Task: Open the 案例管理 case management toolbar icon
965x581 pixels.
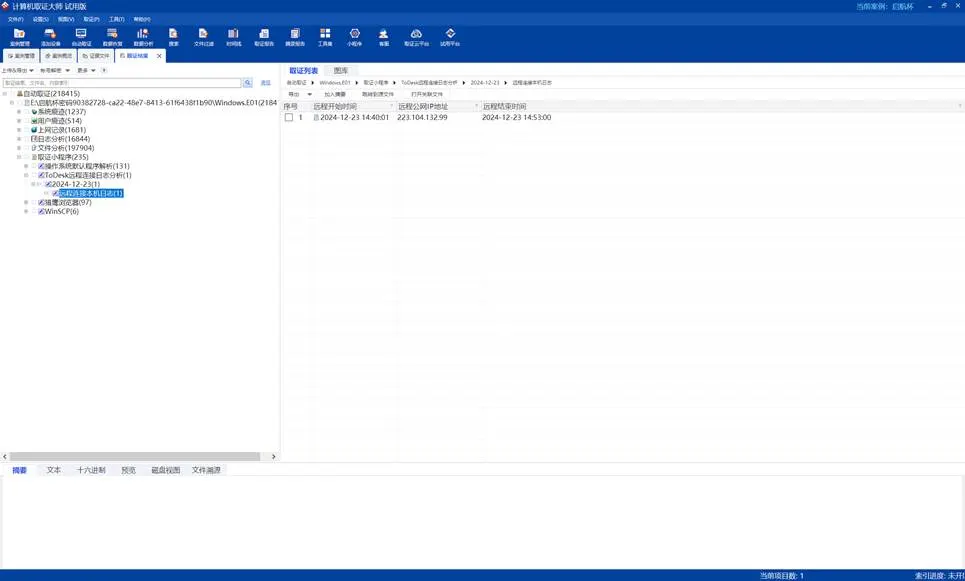Action: 19,37
